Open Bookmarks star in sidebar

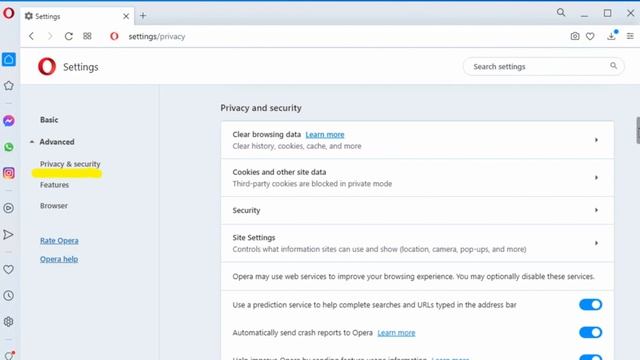[9, 86]
